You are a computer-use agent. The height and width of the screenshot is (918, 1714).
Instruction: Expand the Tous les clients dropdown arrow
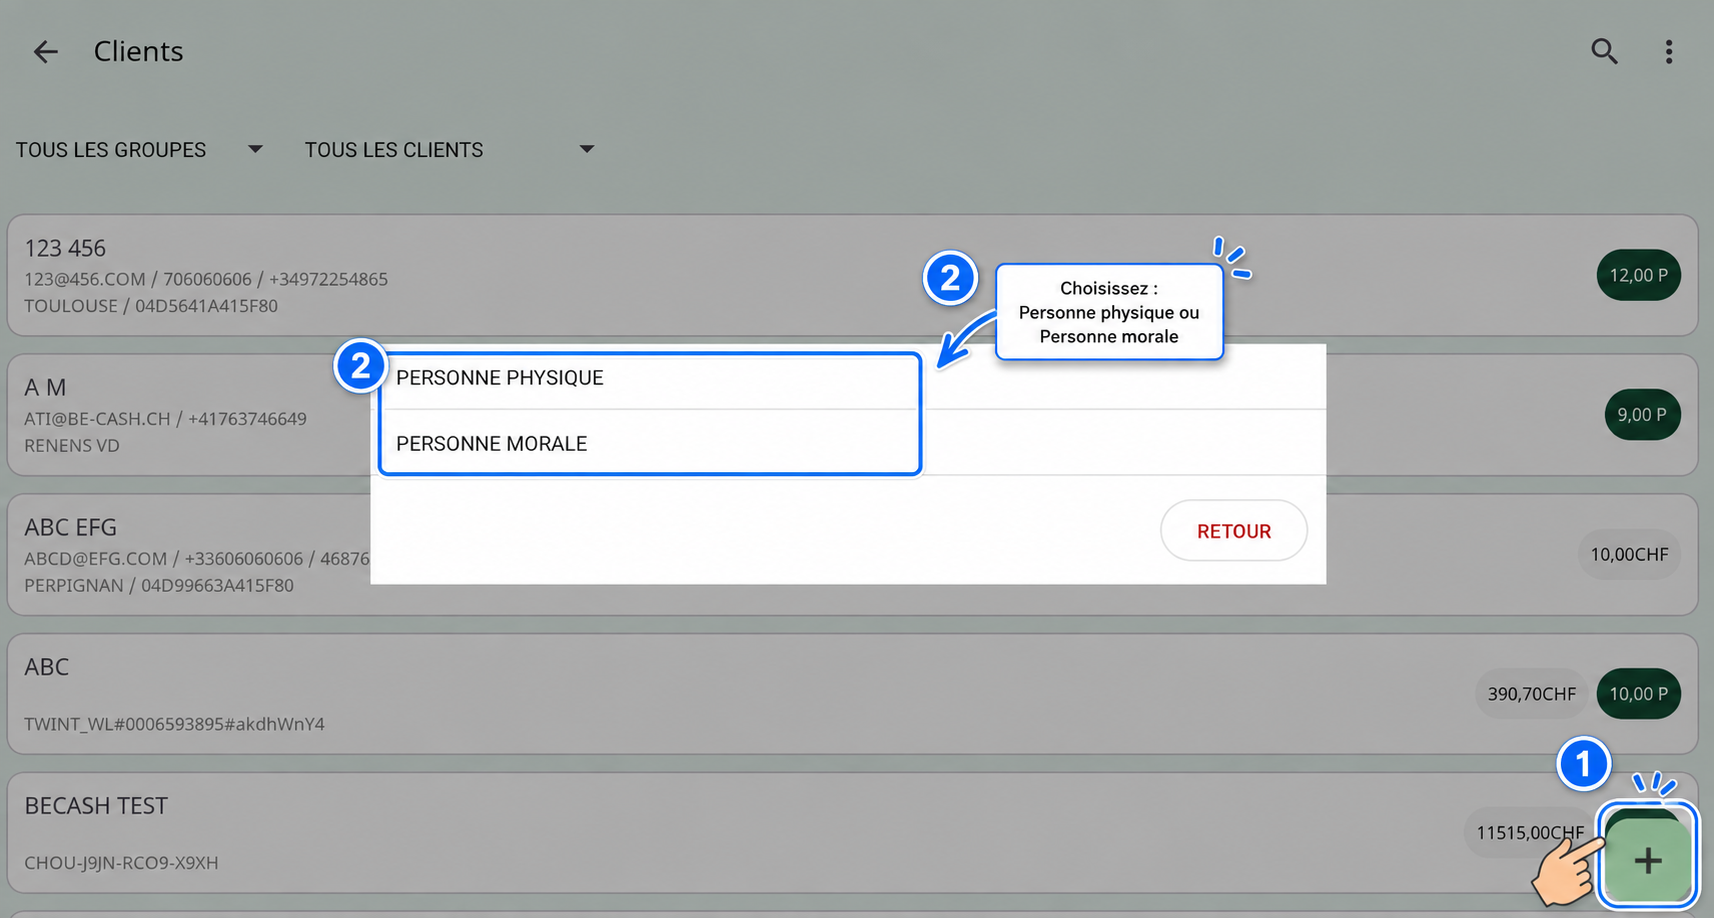click(587, 149)
